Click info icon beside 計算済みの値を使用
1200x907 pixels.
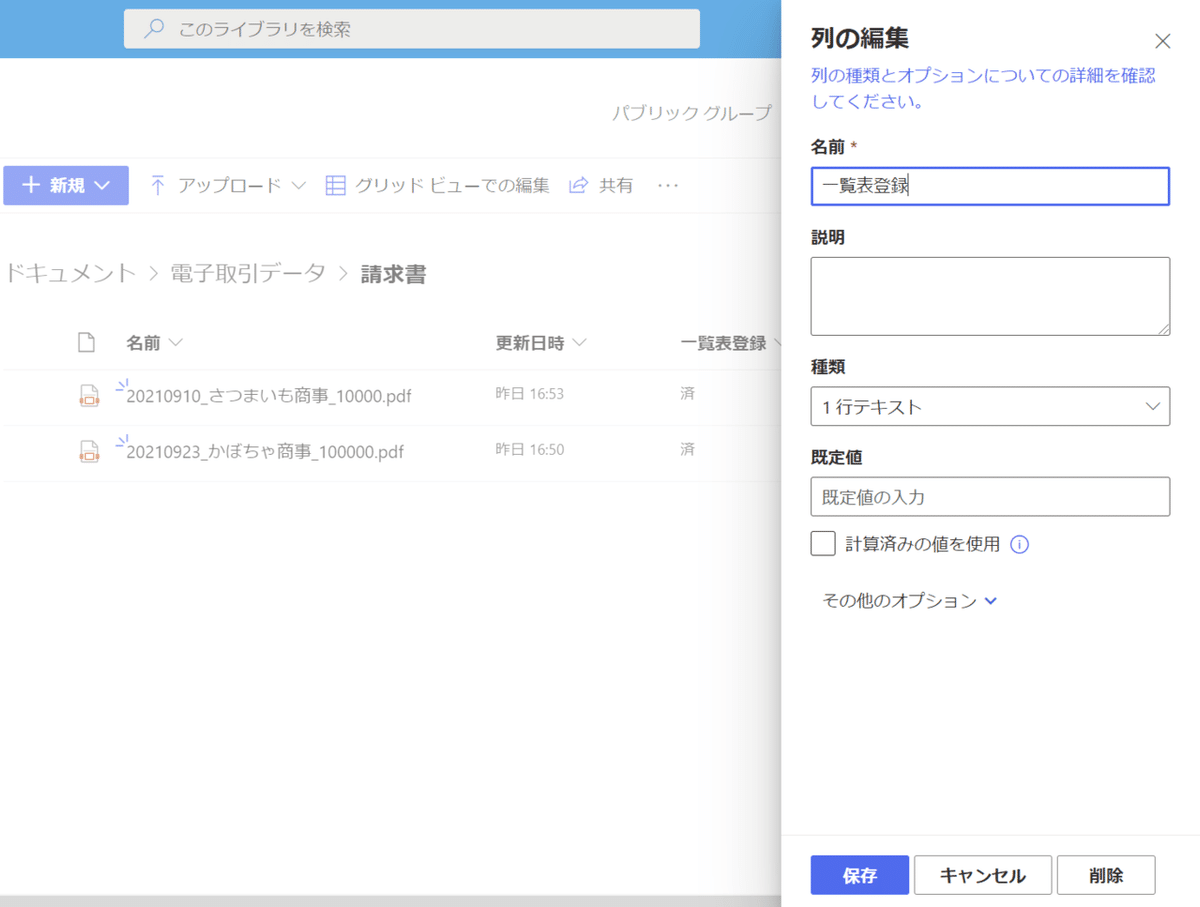pyautogui.click(x=1018, y=543)
